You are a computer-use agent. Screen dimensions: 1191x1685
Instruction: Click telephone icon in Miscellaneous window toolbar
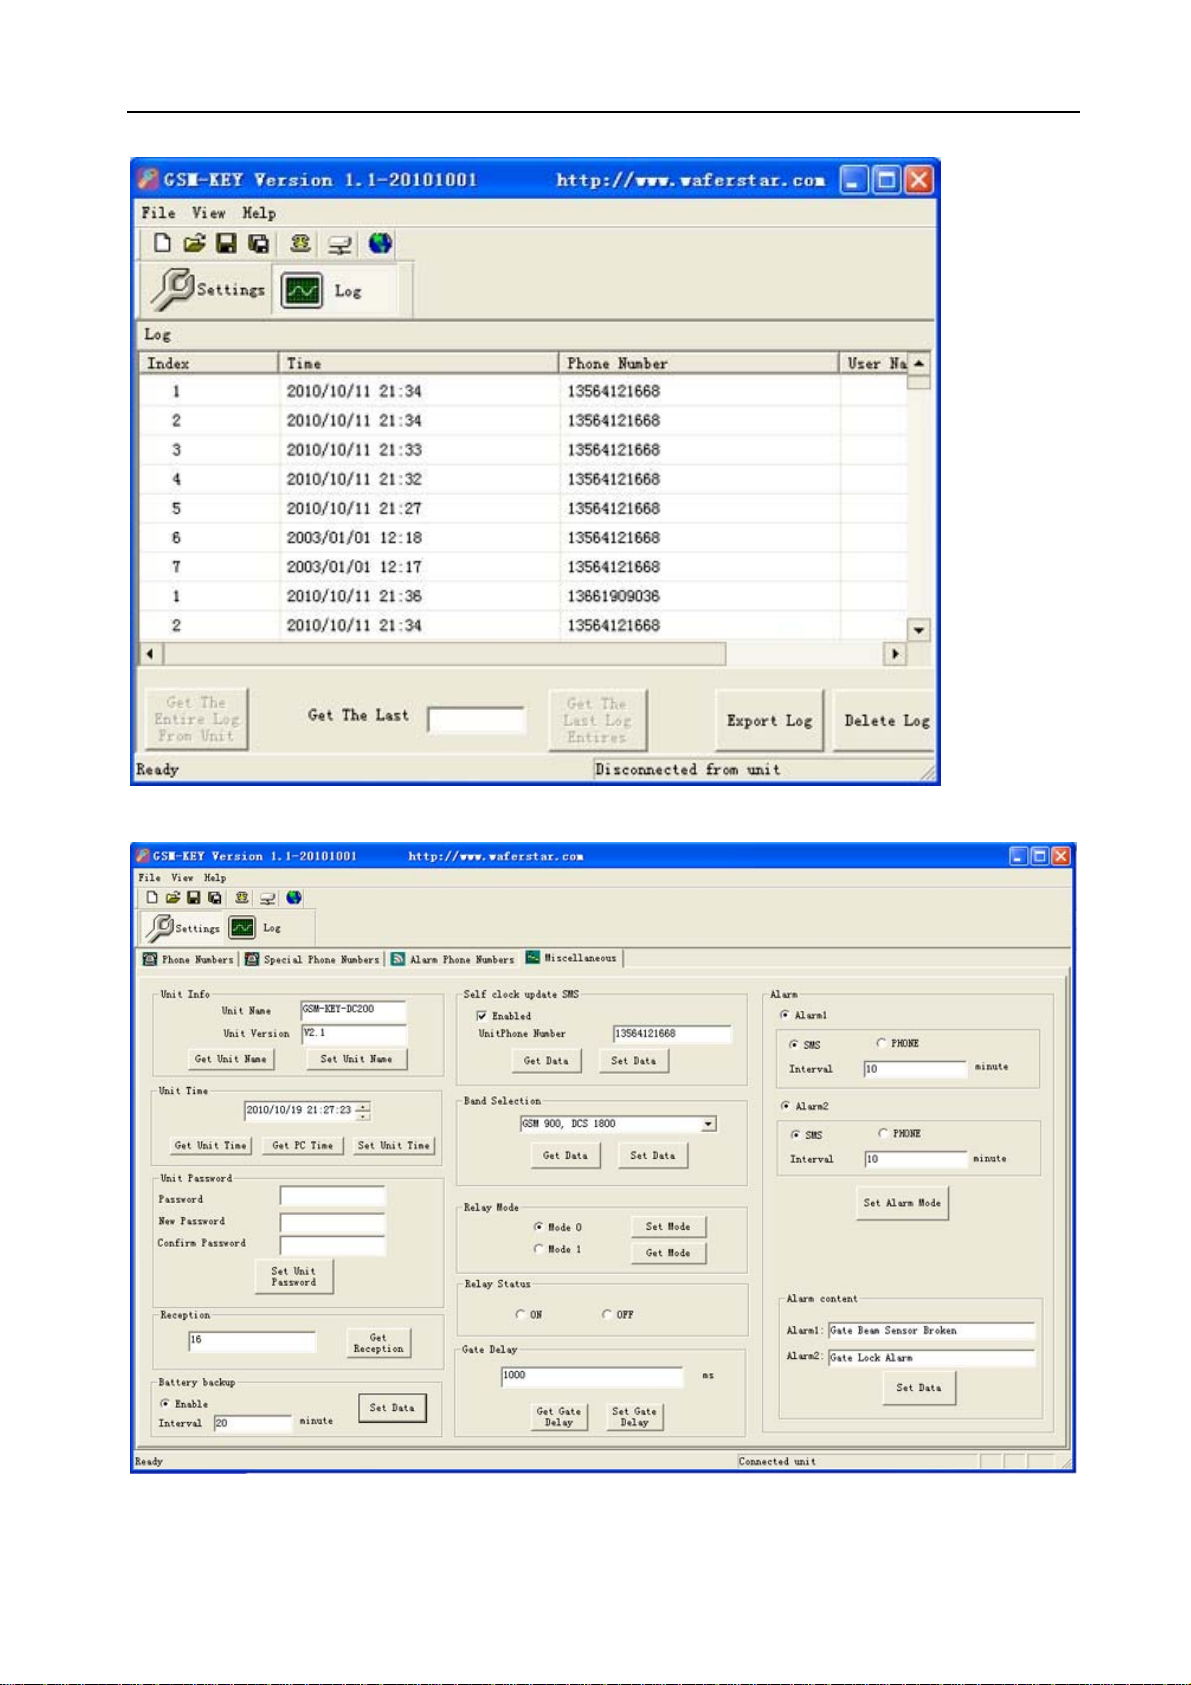pos(242,898)
